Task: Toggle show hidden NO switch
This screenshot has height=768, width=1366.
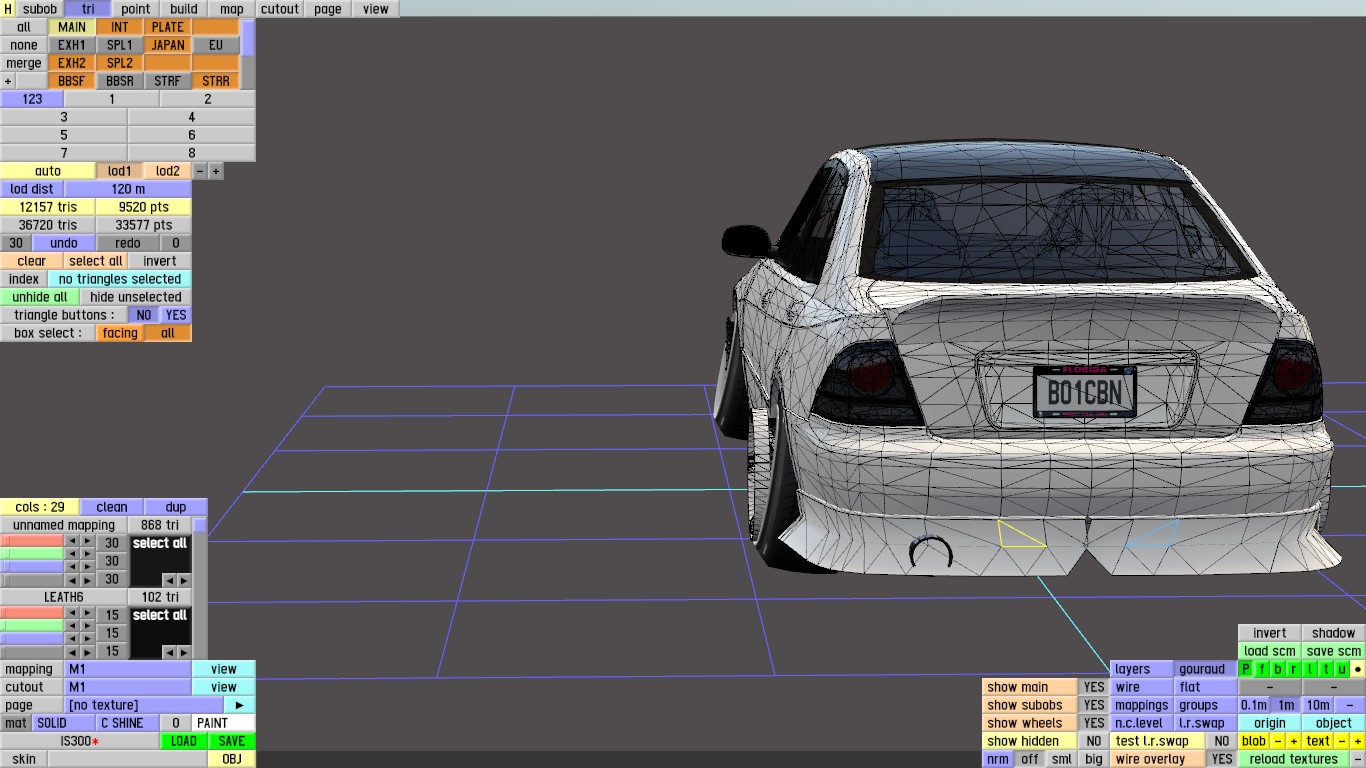Action: [1094, 741]
